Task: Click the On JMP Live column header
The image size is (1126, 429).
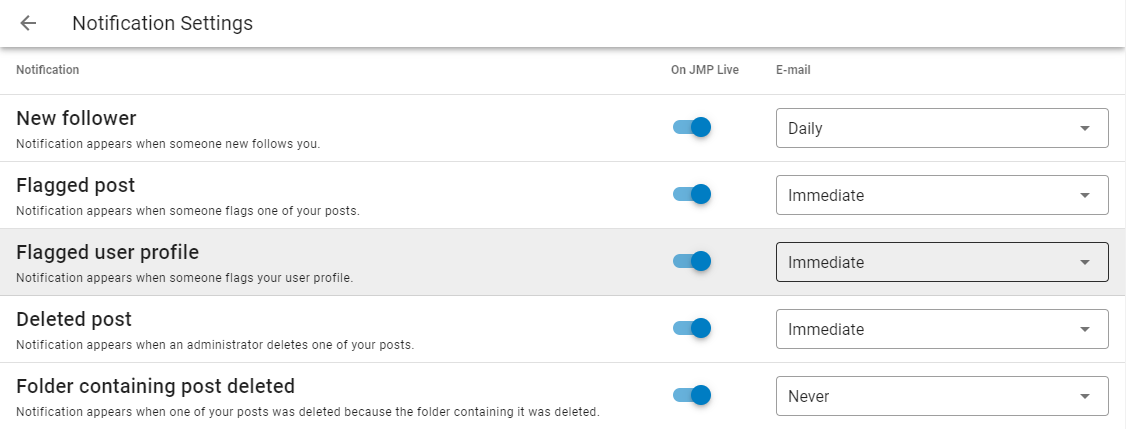Action: tap(704, 70)
